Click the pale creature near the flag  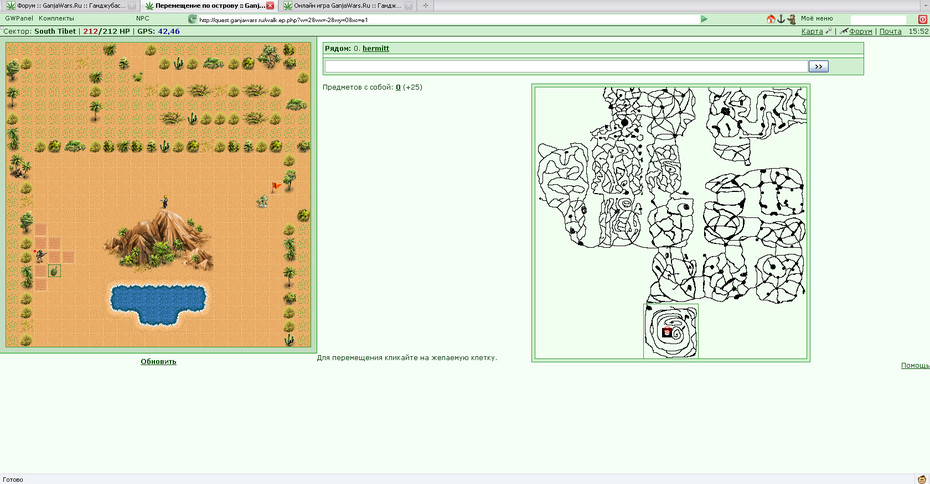point(262,202)
